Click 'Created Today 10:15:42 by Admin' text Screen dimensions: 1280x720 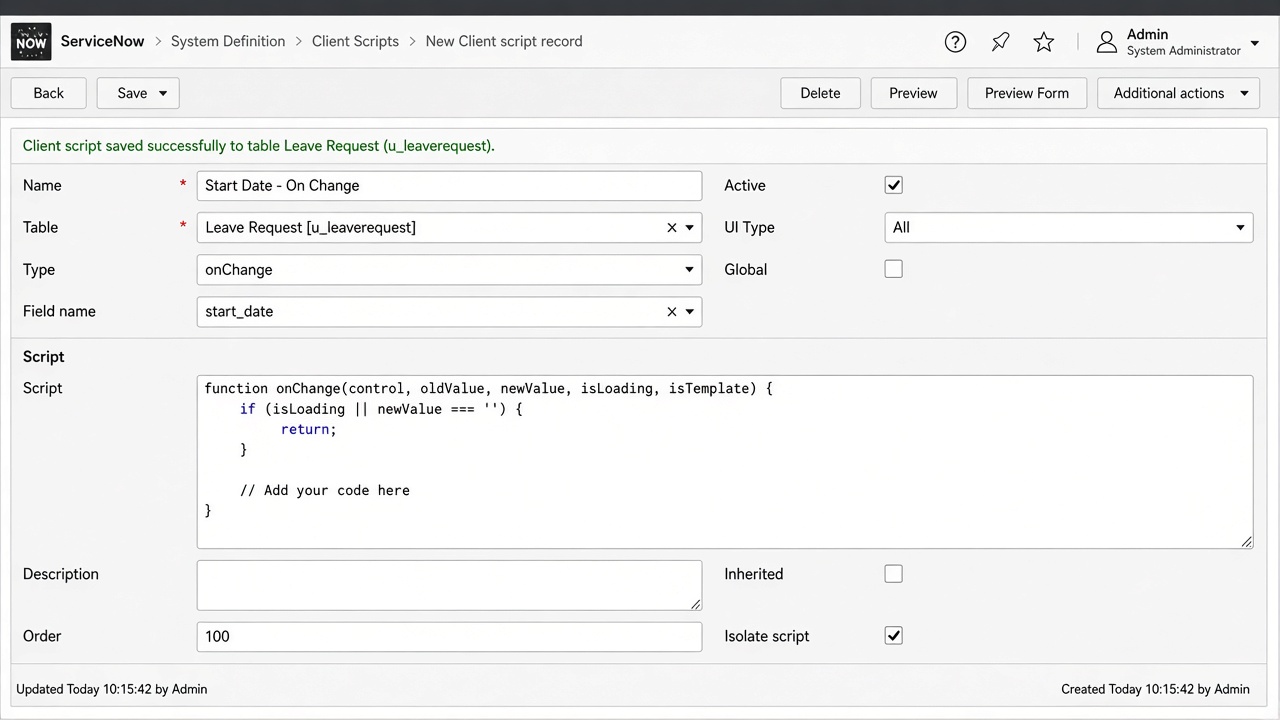[1155, 689]
